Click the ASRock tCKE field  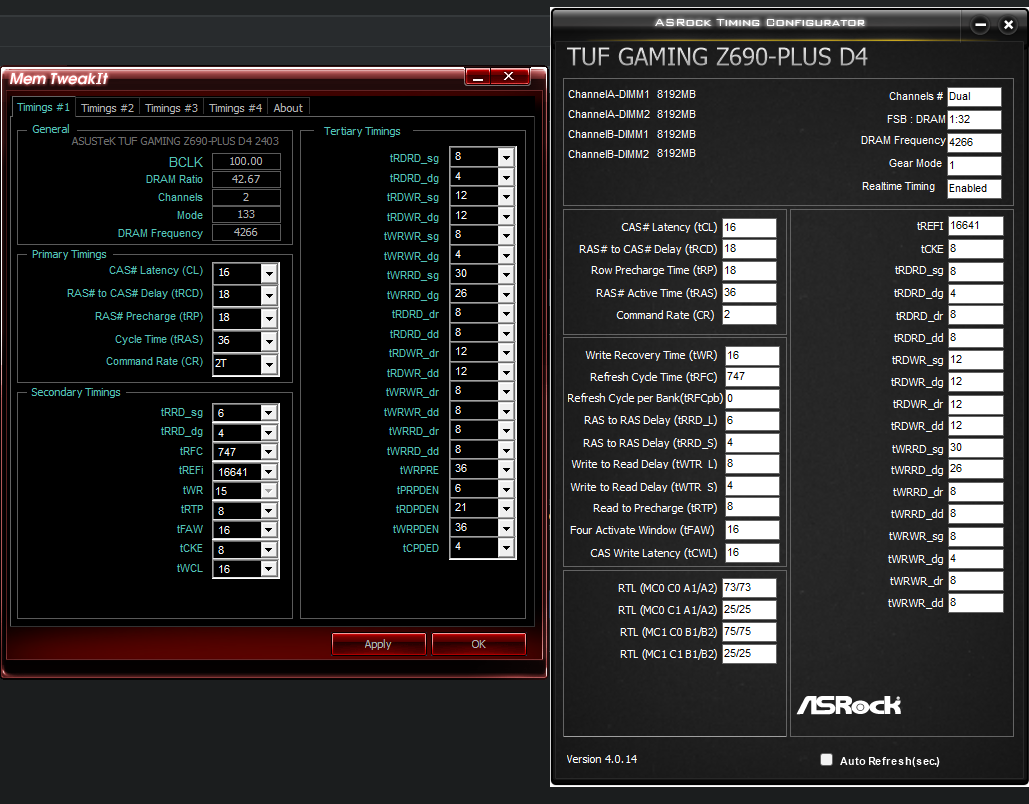point(976,249)
